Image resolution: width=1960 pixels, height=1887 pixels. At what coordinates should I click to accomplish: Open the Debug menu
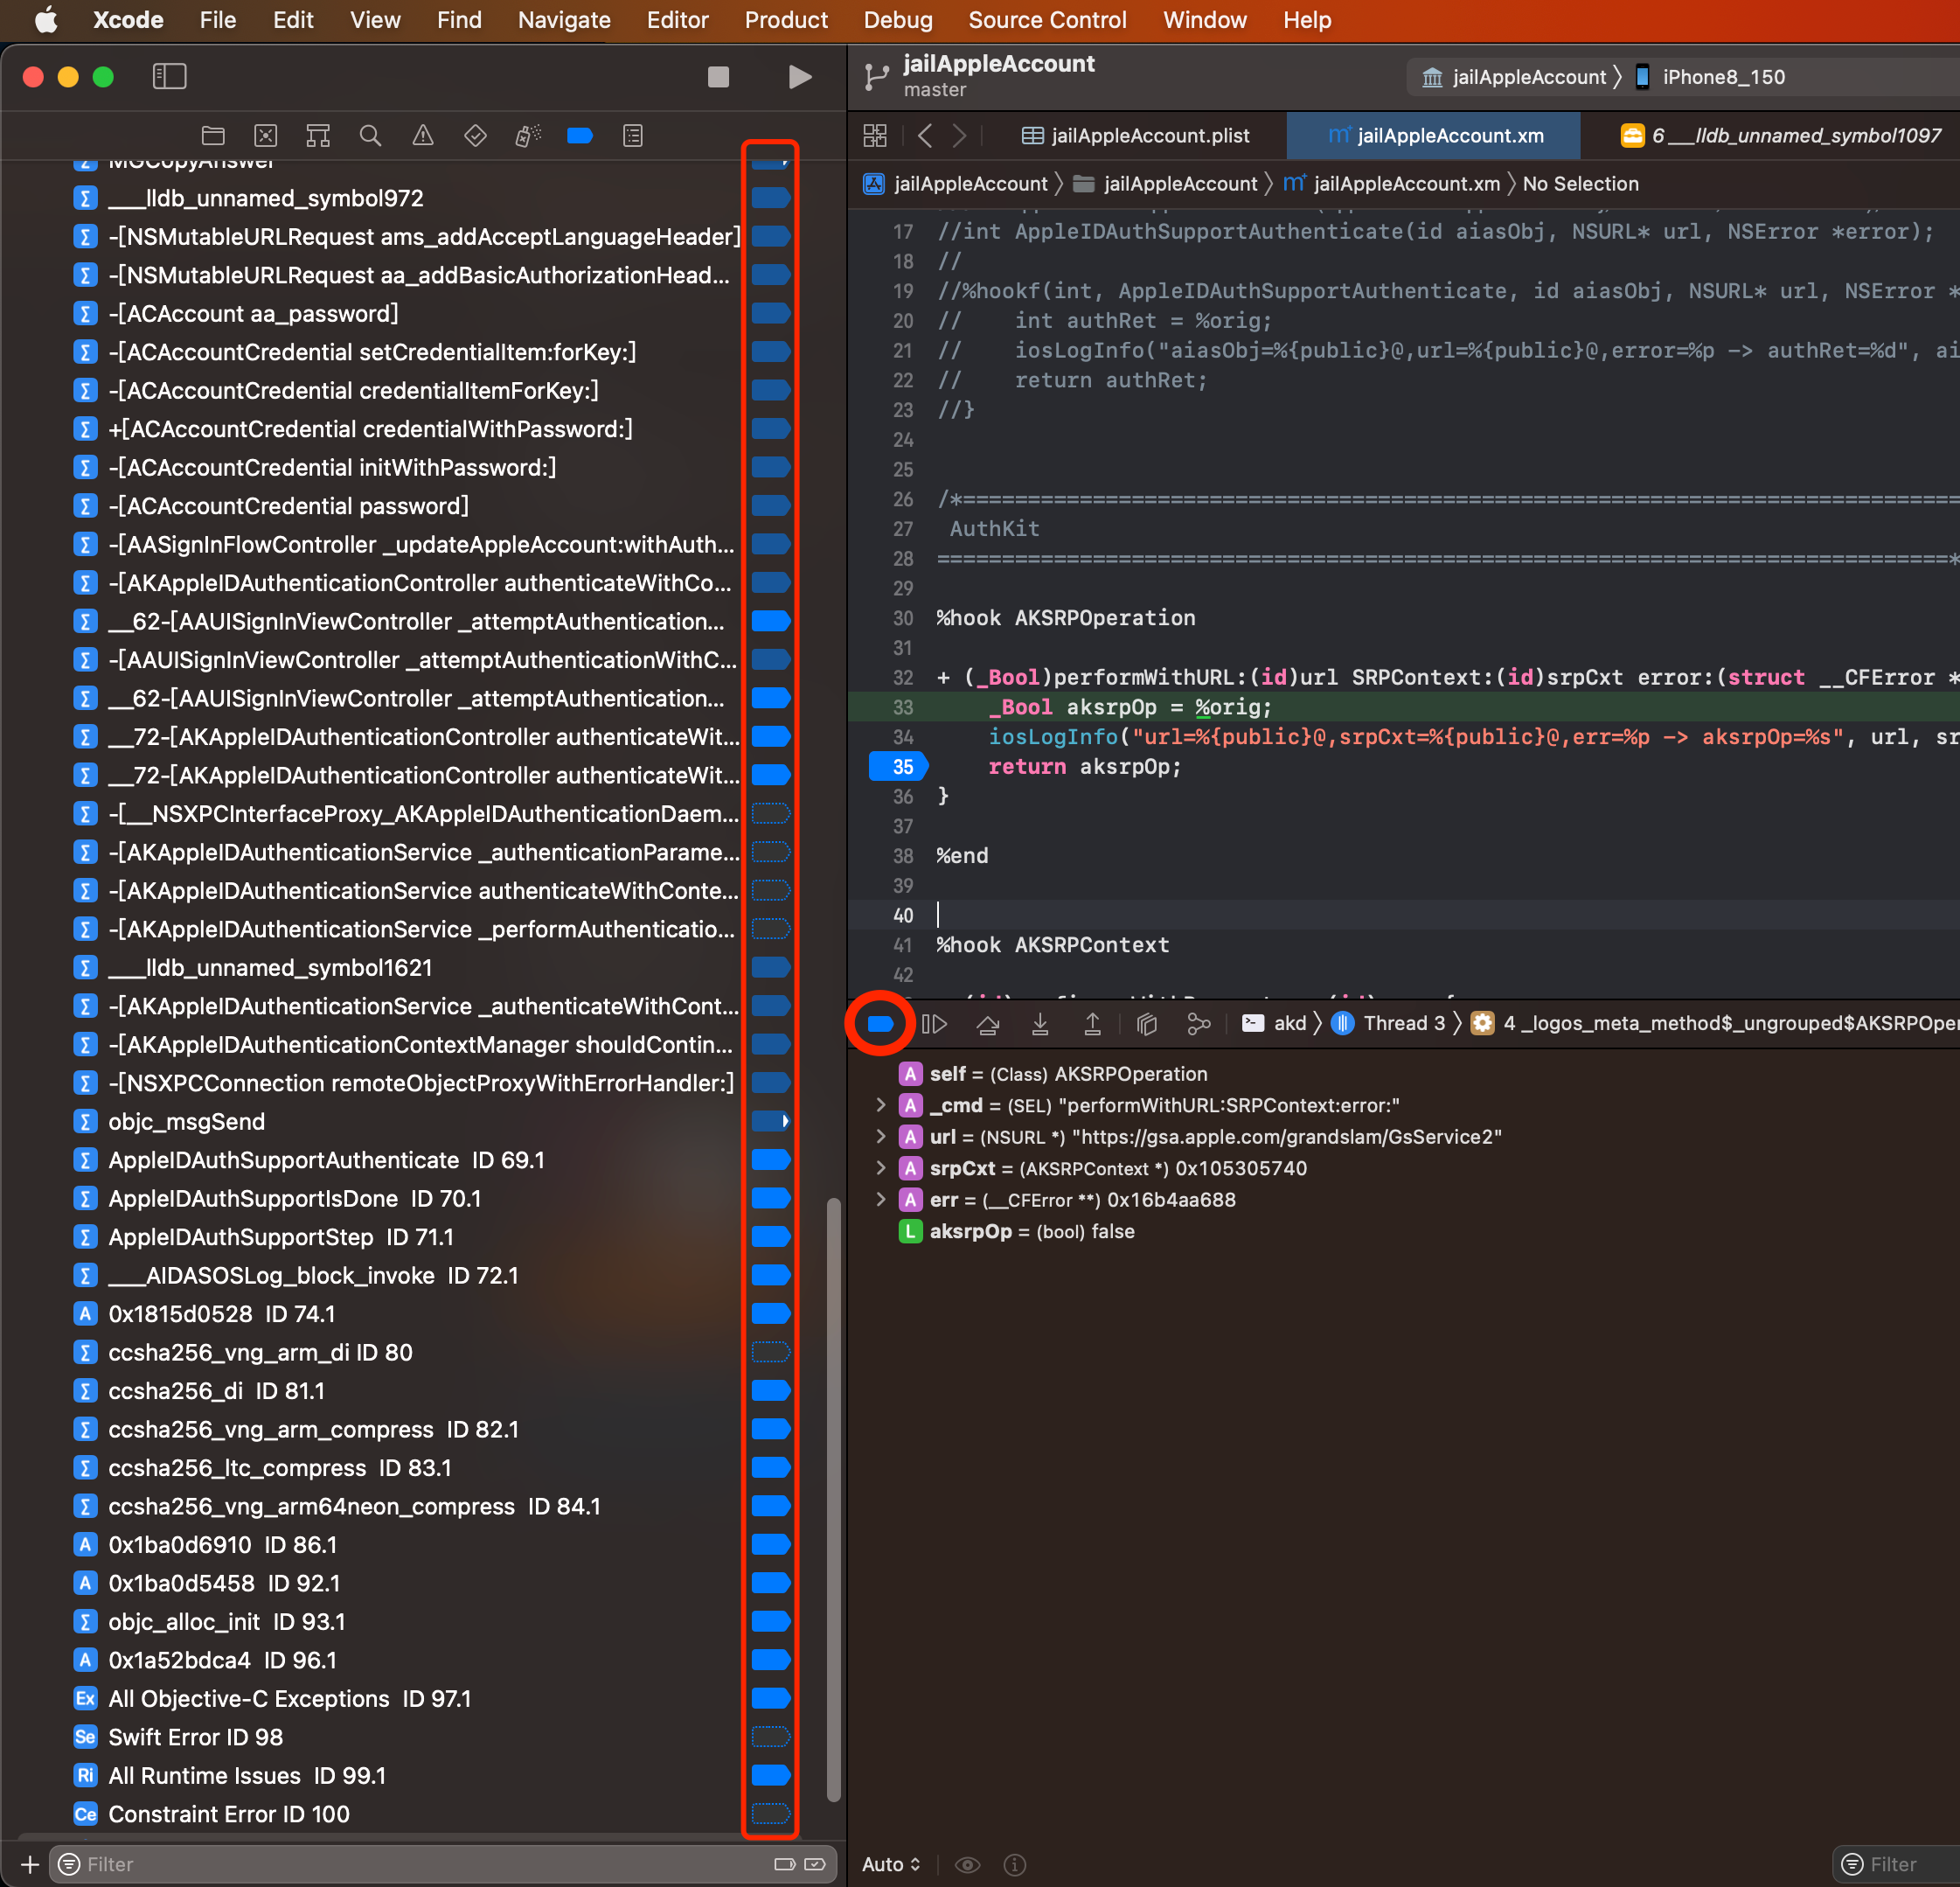point(898,20)
